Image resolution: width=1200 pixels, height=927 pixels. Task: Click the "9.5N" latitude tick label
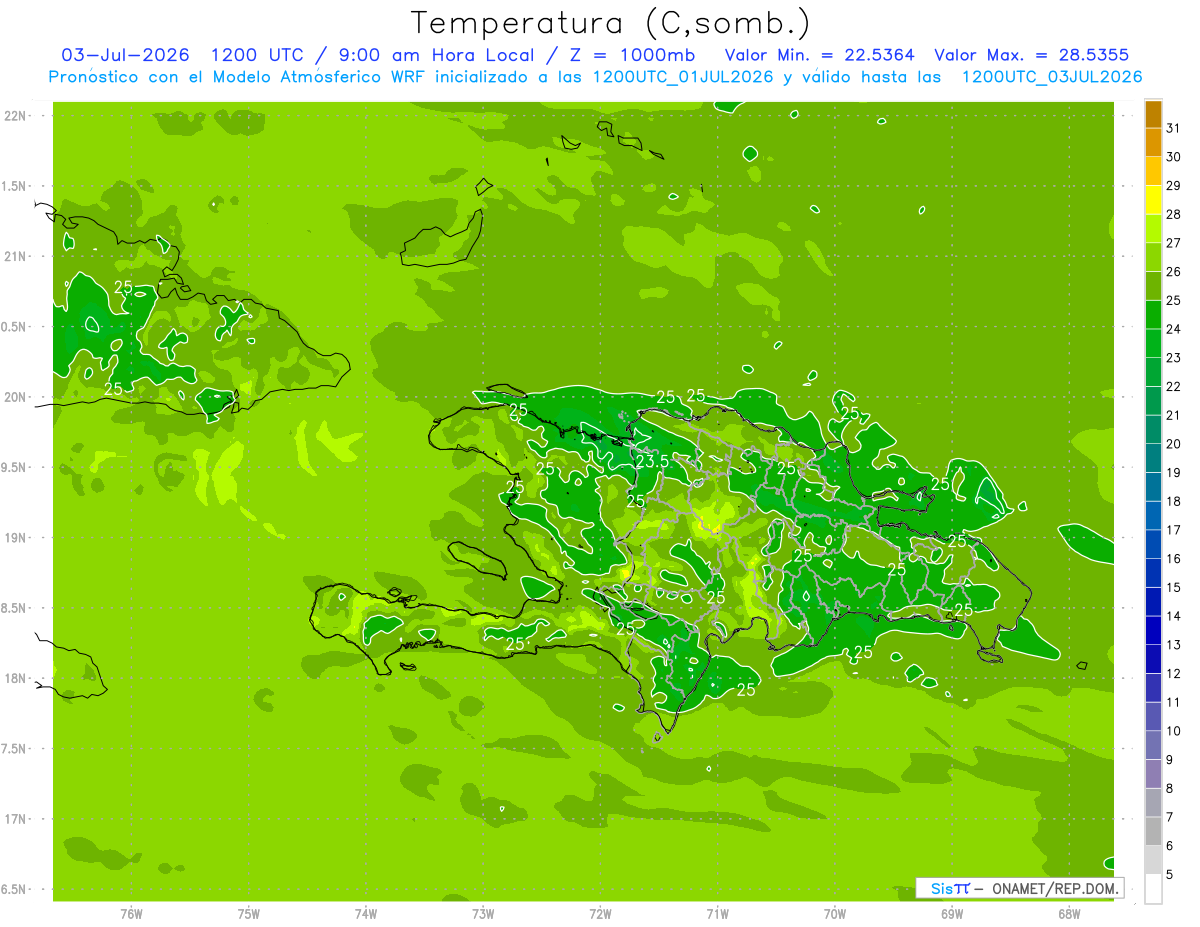pos(15,468)
